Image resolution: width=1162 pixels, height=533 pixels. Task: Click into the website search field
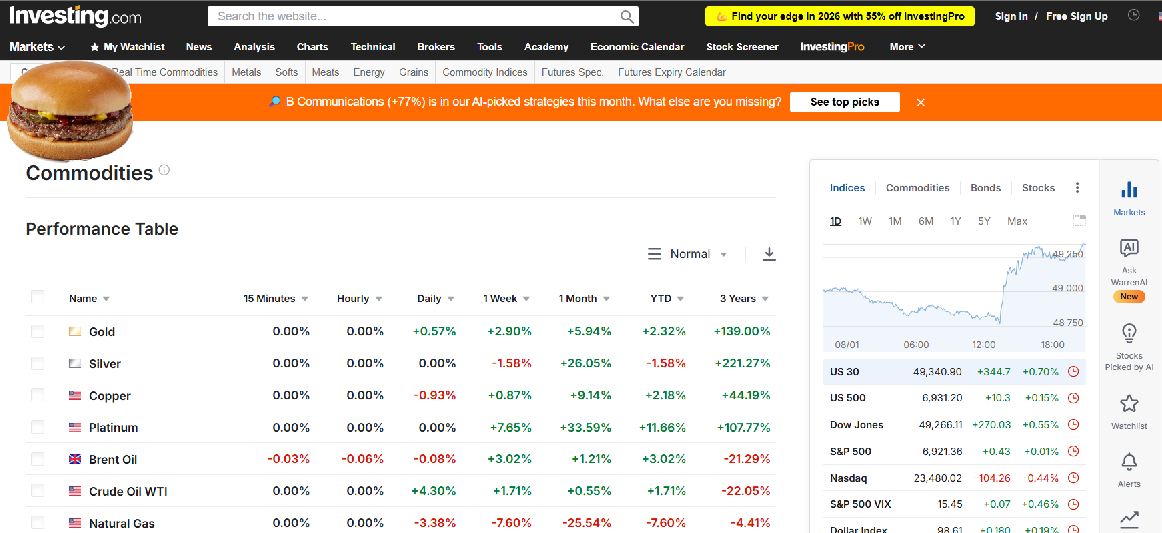415,16
